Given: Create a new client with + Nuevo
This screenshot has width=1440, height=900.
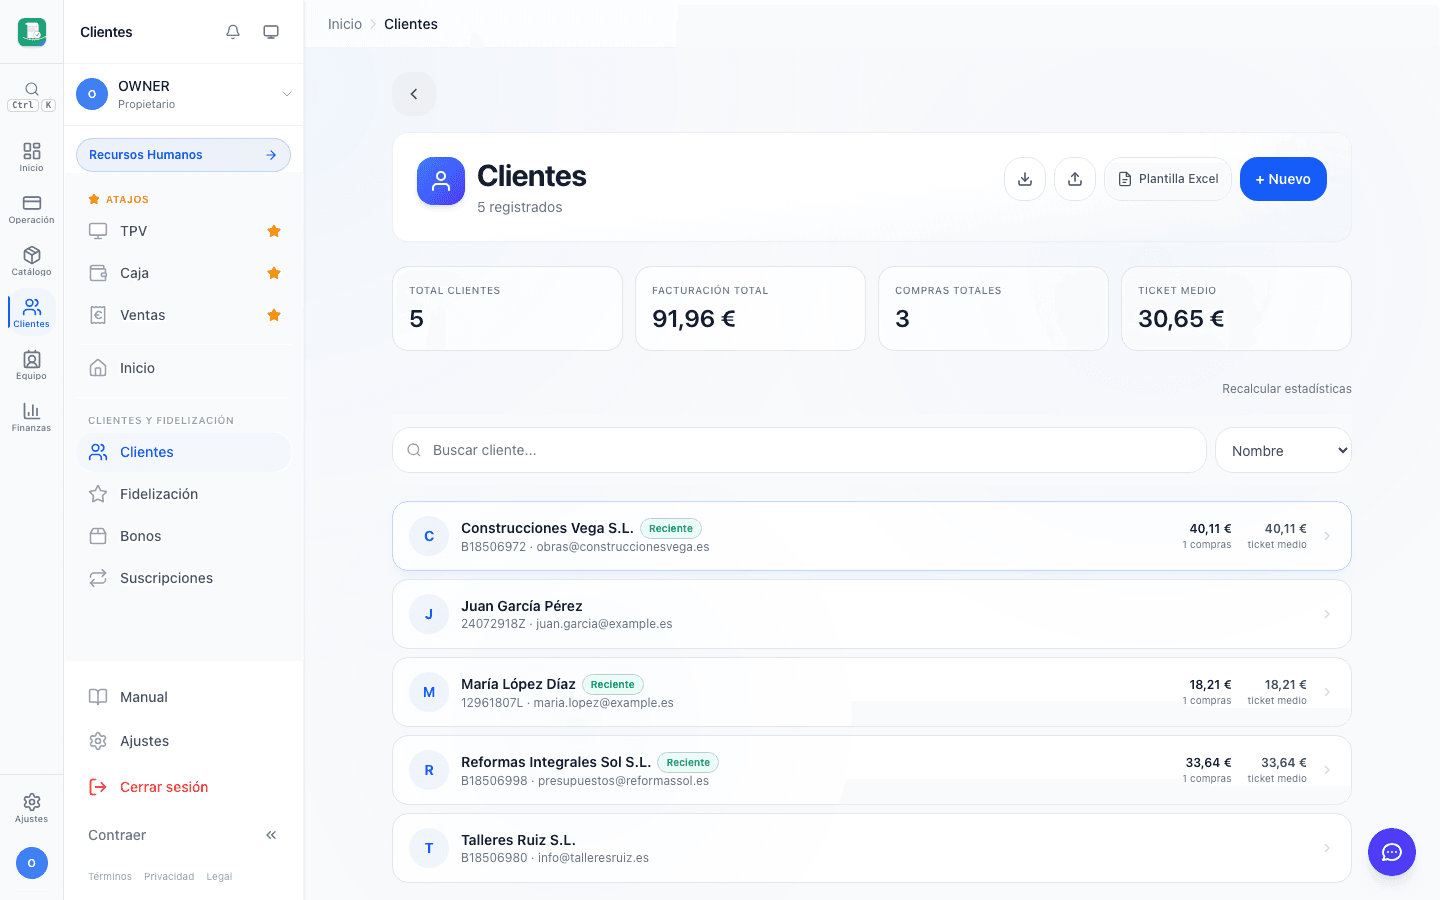Looking at the screenshot, I should 1283,179.
